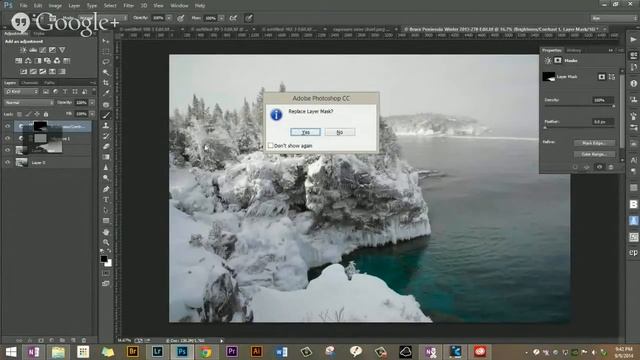The height and width of the screenshot is (360, 640).
Task: Click the Density value field
Action: [x=602, y=100]
